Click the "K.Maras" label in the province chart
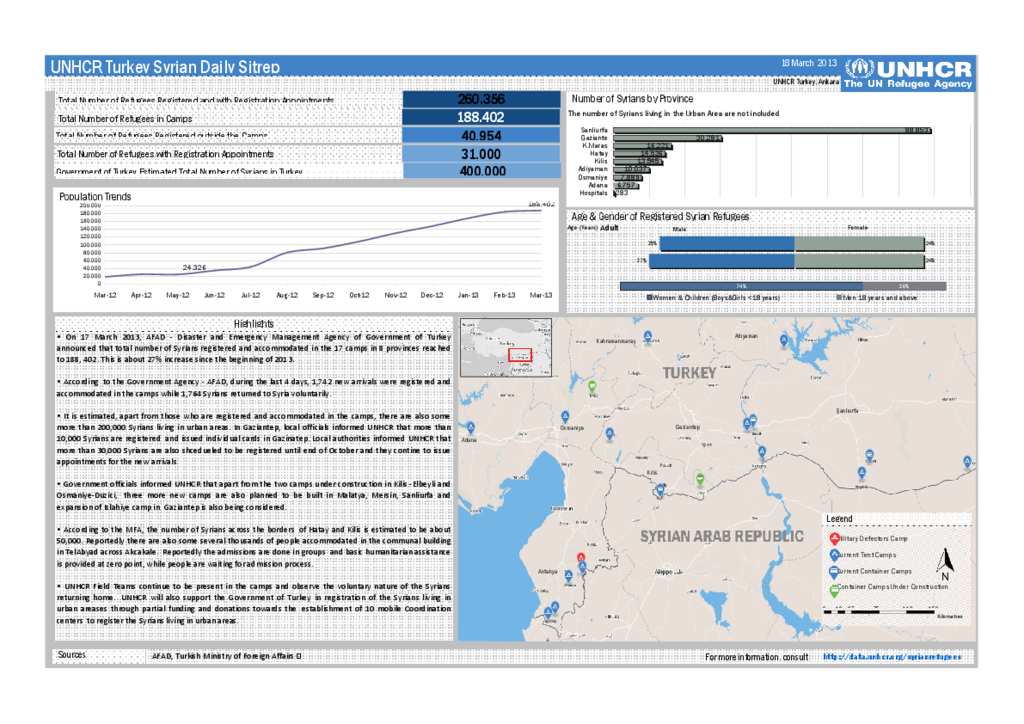 595,146
